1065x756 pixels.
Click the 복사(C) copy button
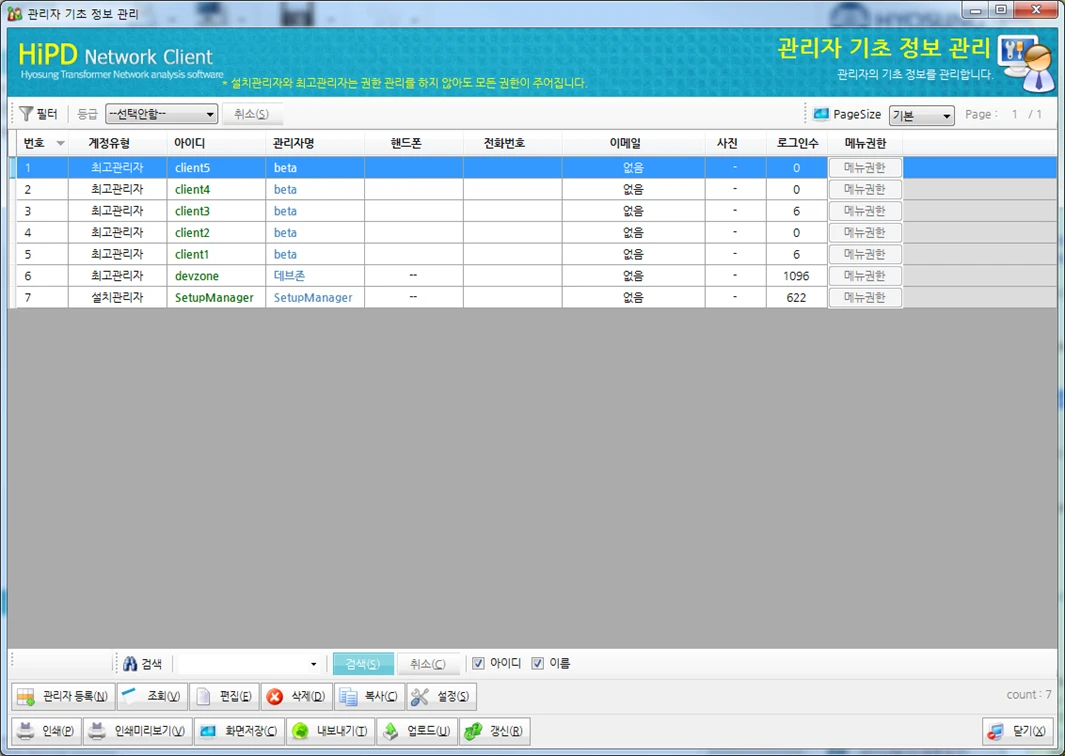coord(369,696)
